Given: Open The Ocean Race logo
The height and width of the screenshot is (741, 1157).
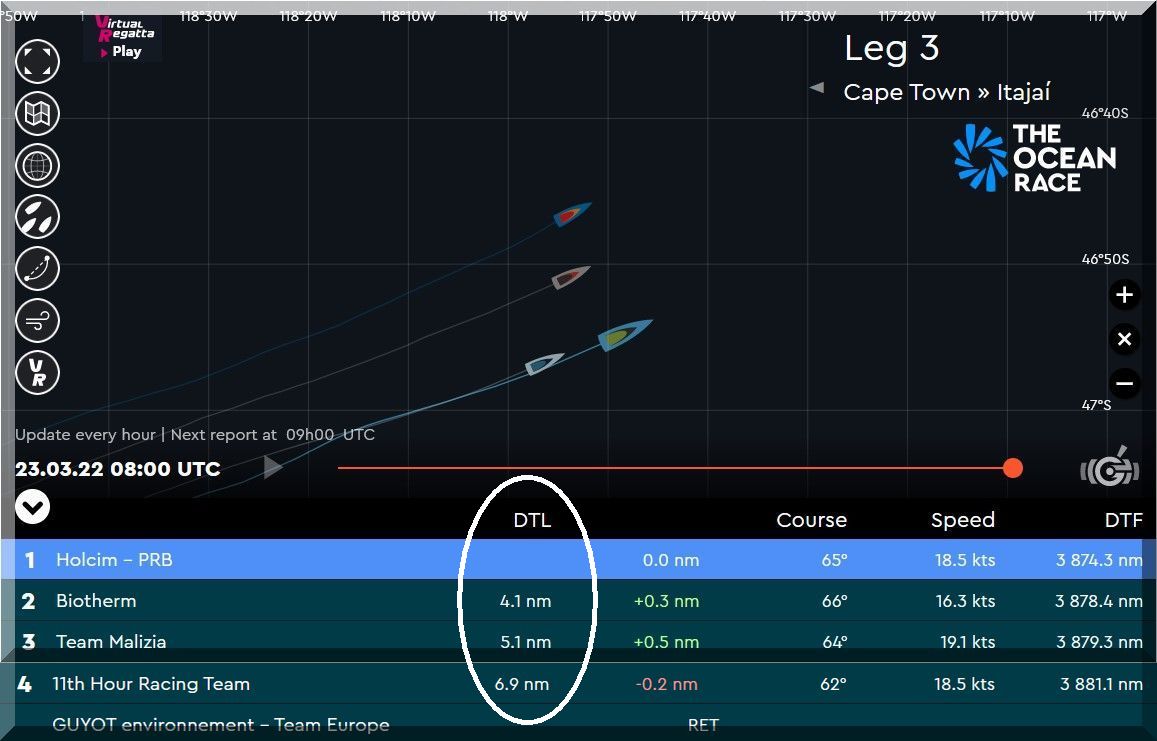Looking at the screenshot, I should [x=1034, y=158].
